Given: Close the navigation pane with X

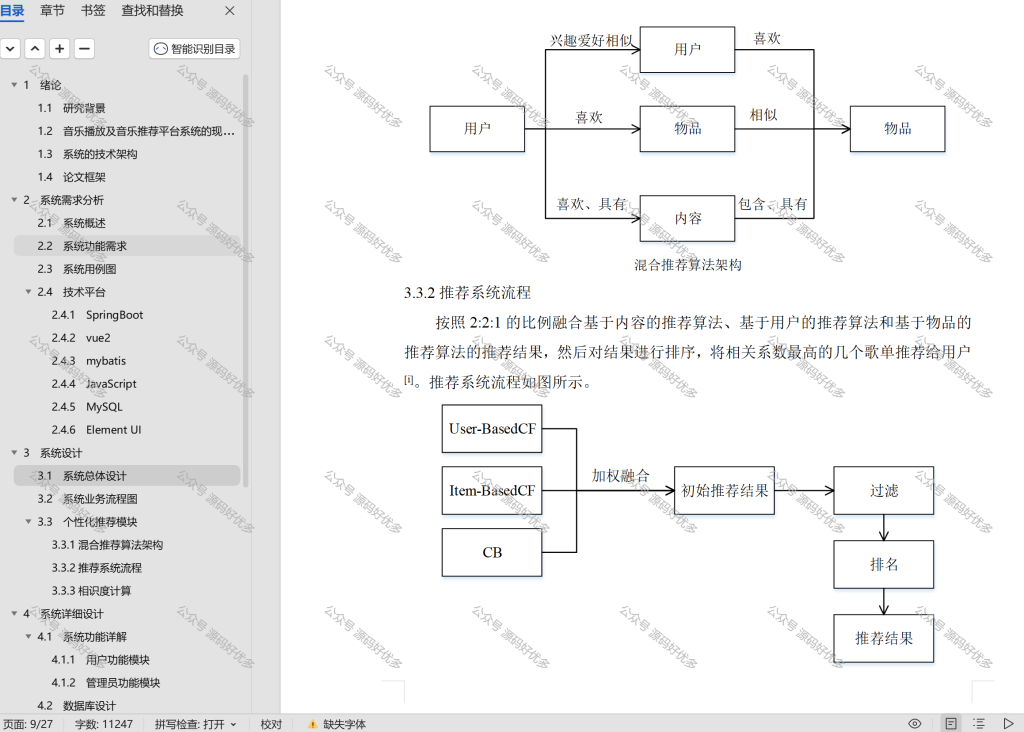Looking at the screenshot, I should [230, 11].
